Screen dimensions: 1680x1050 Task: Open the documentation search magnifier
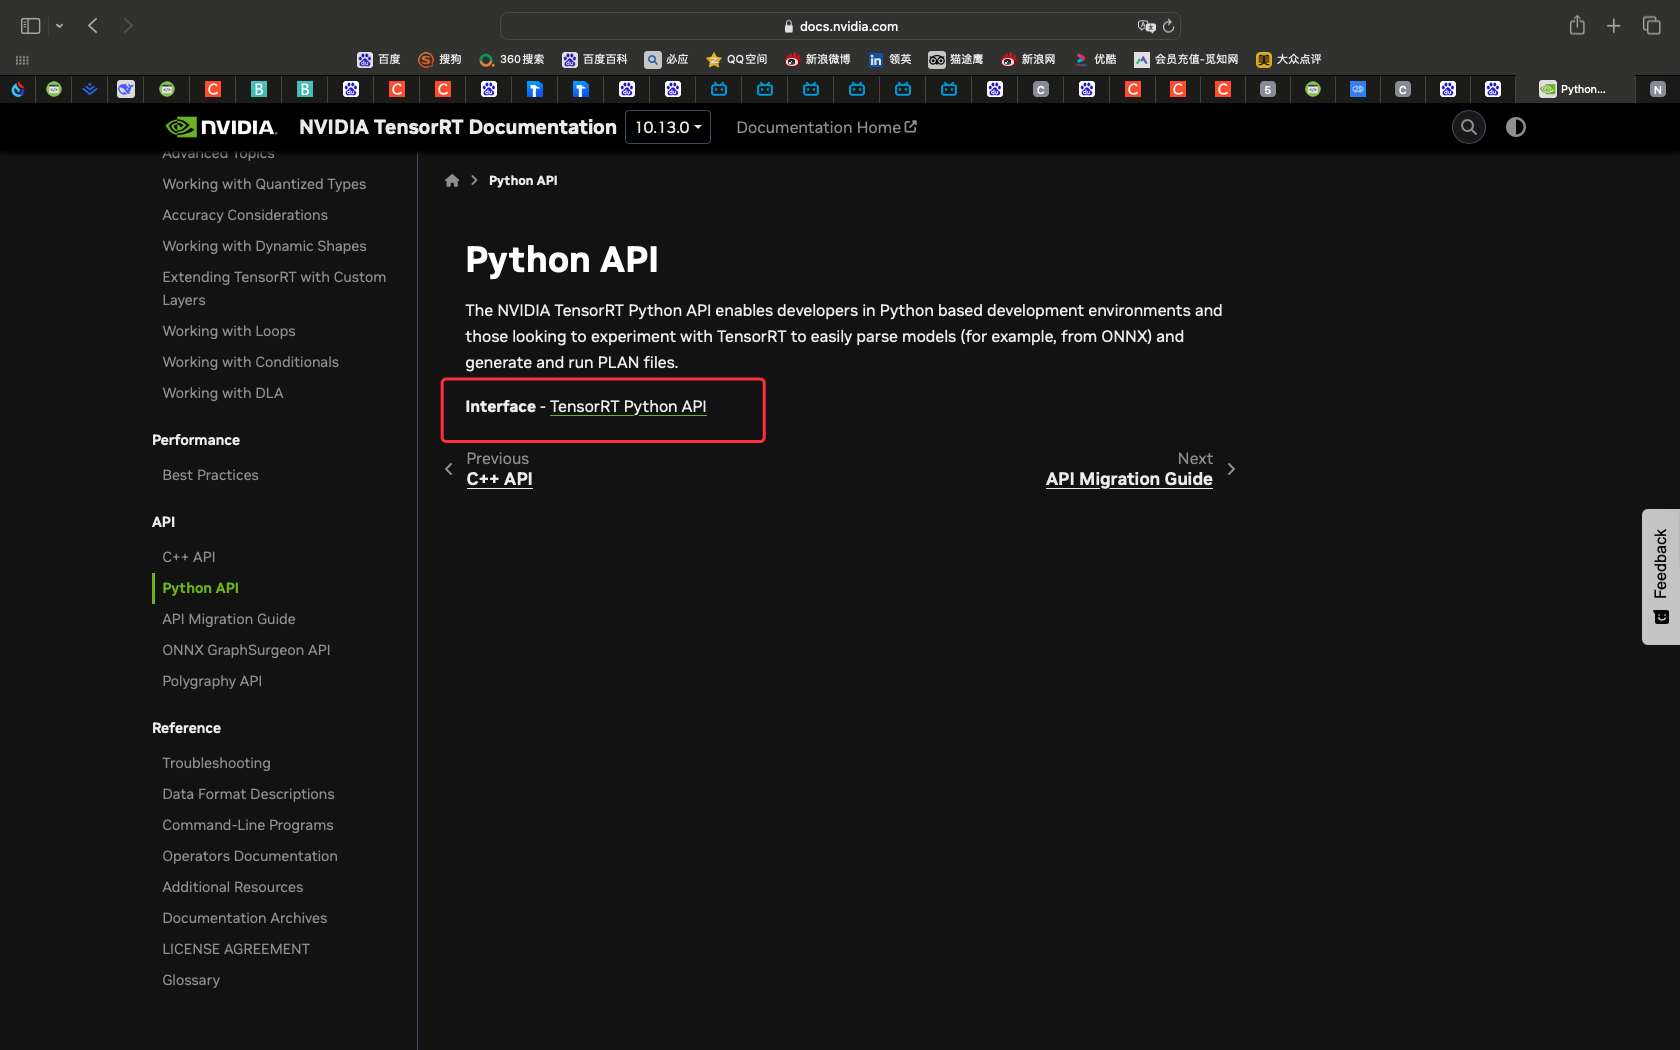pos(1468,127)
